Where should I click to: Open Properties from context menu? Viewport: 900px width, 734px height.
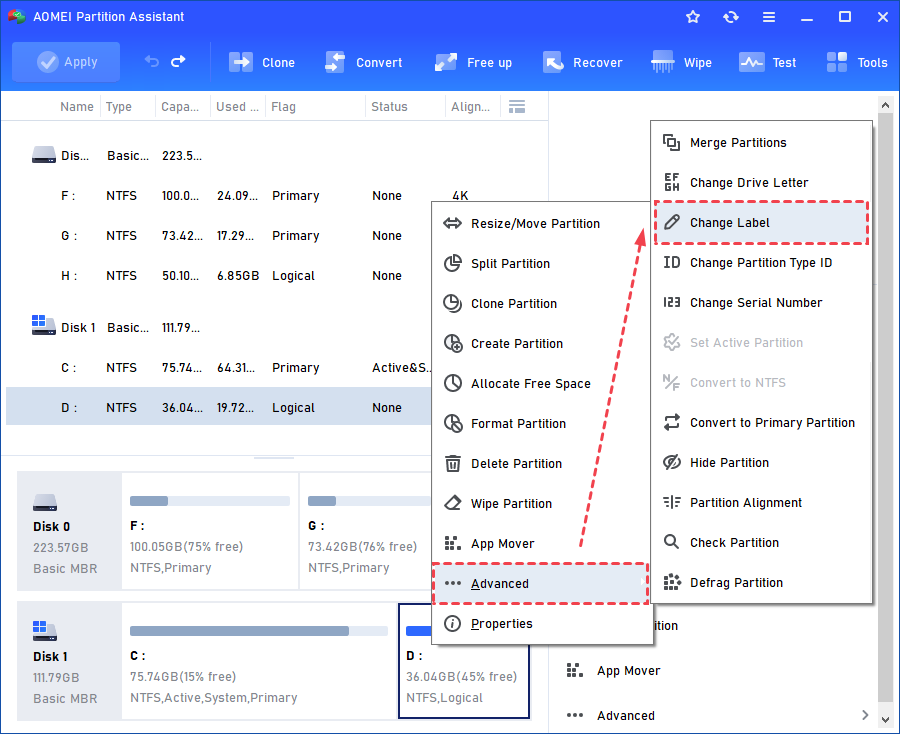pyautogui.click(x=540, y=624)
